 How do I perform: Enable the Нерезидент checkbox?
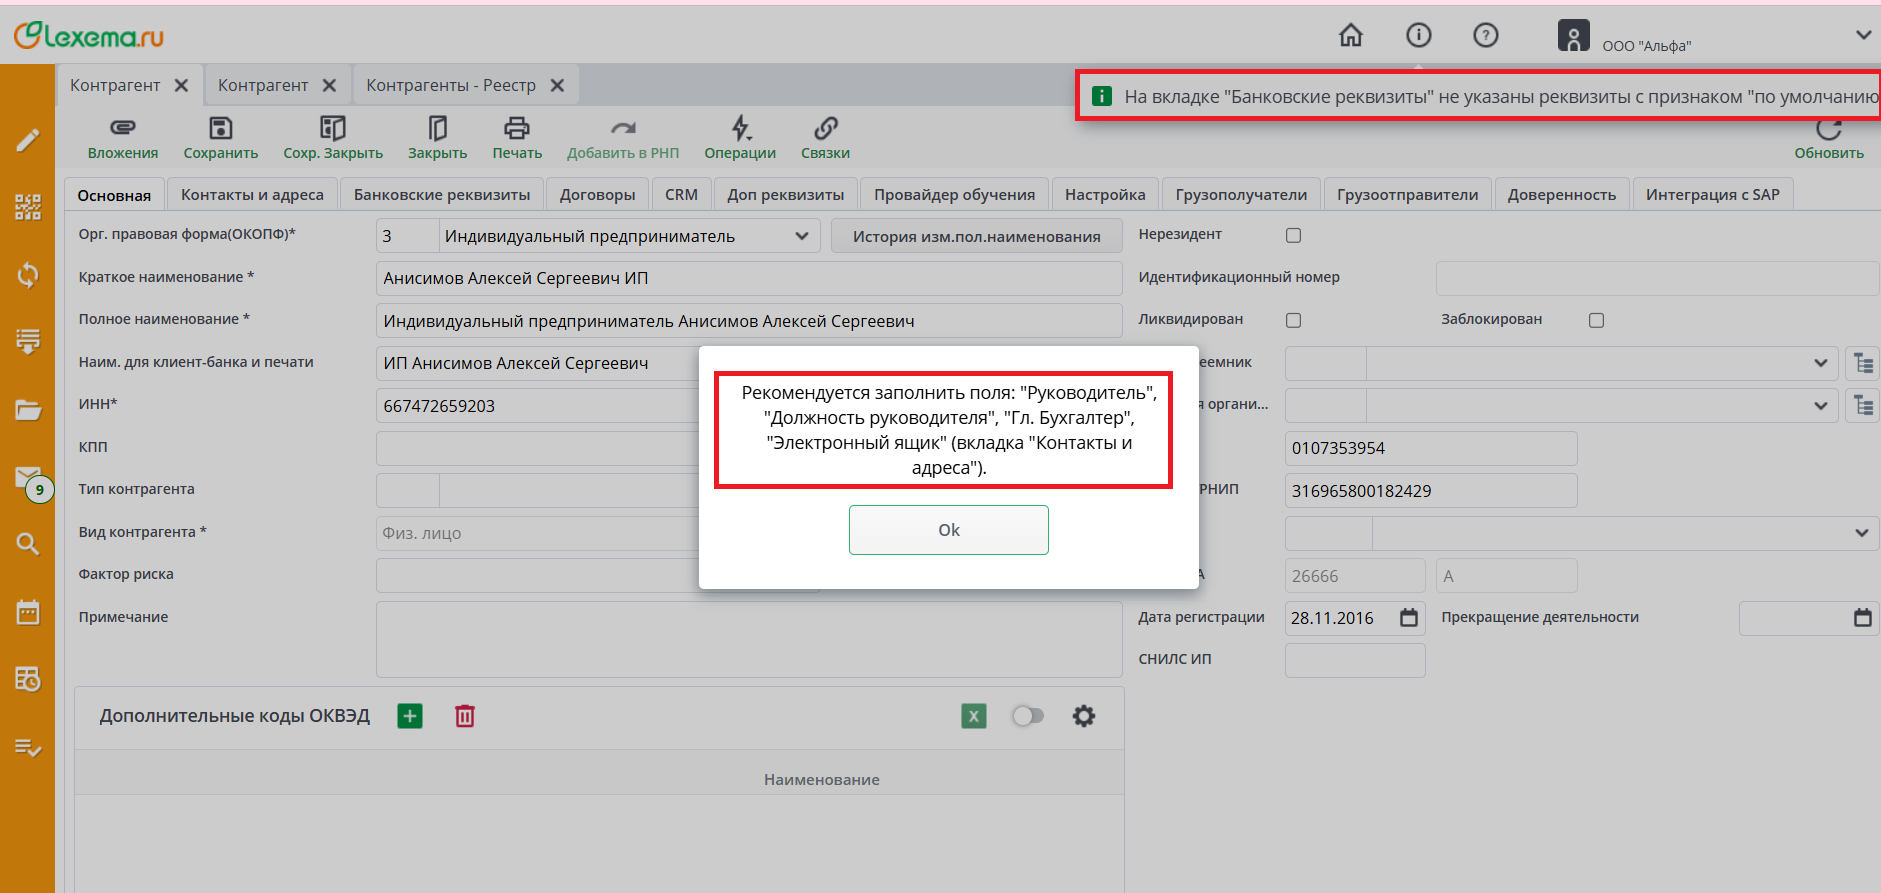coord(1293,235)
